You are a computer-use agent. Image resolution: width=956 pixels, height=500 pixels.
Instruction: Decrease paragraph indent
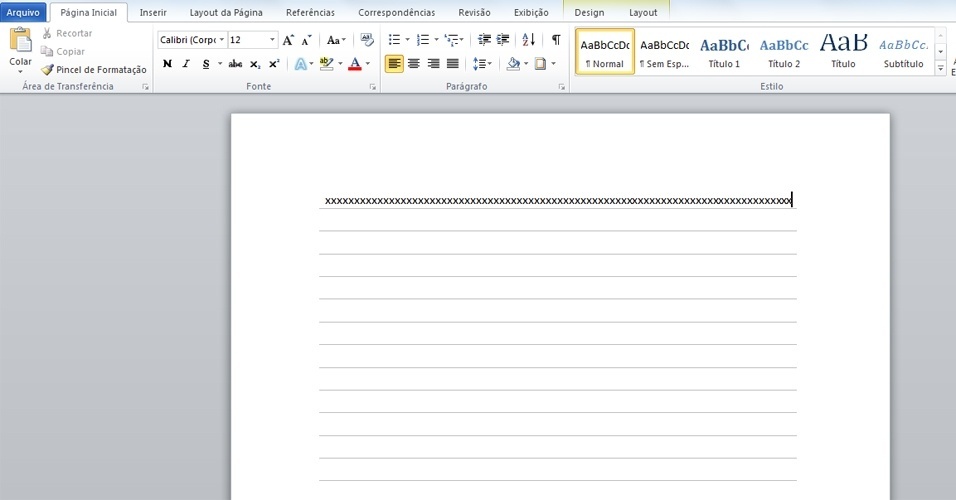[x=484, y=40]
